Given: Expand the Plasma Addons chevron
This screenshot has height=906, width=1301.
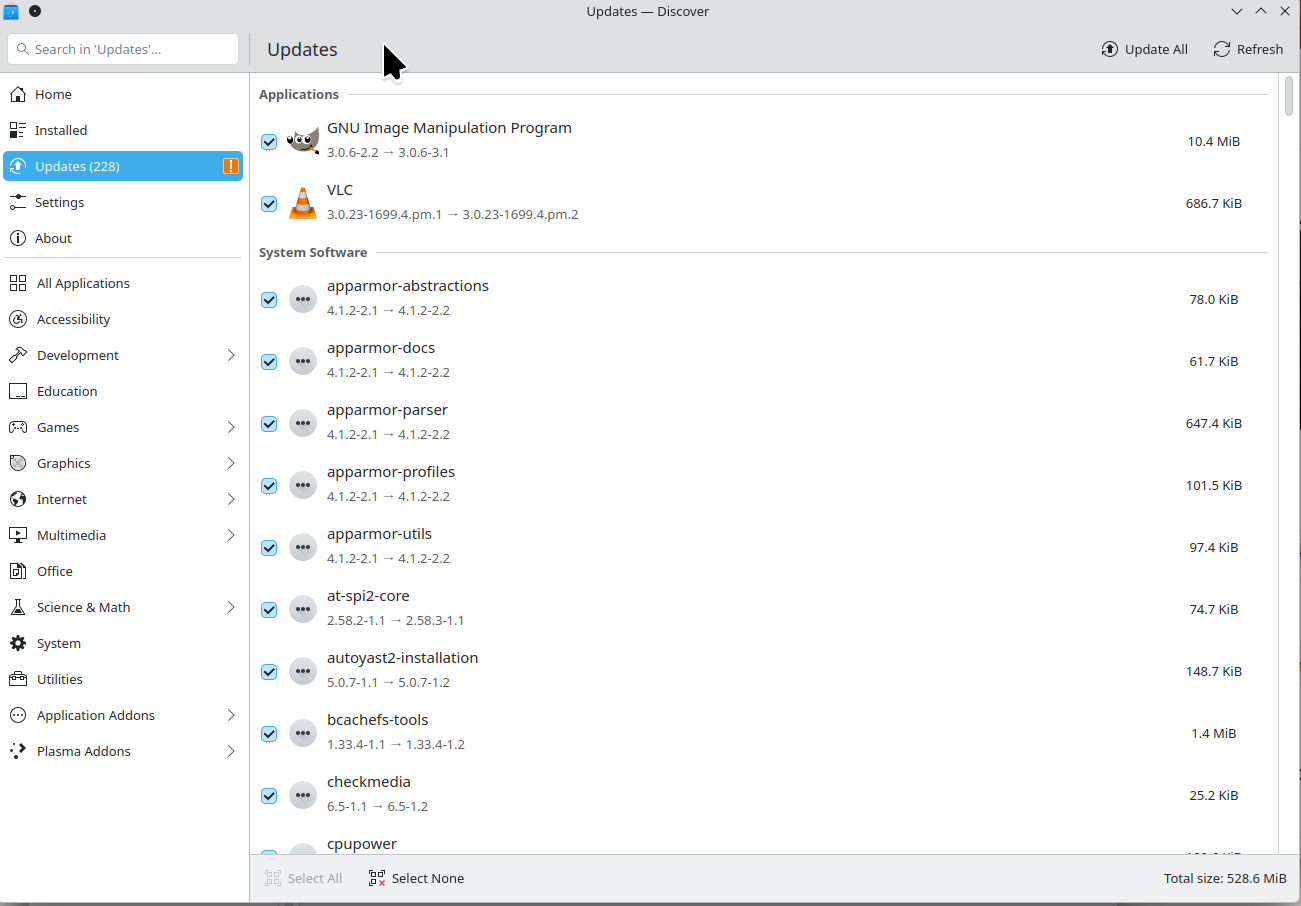Looking at the screenshot, I should (231, 751).
